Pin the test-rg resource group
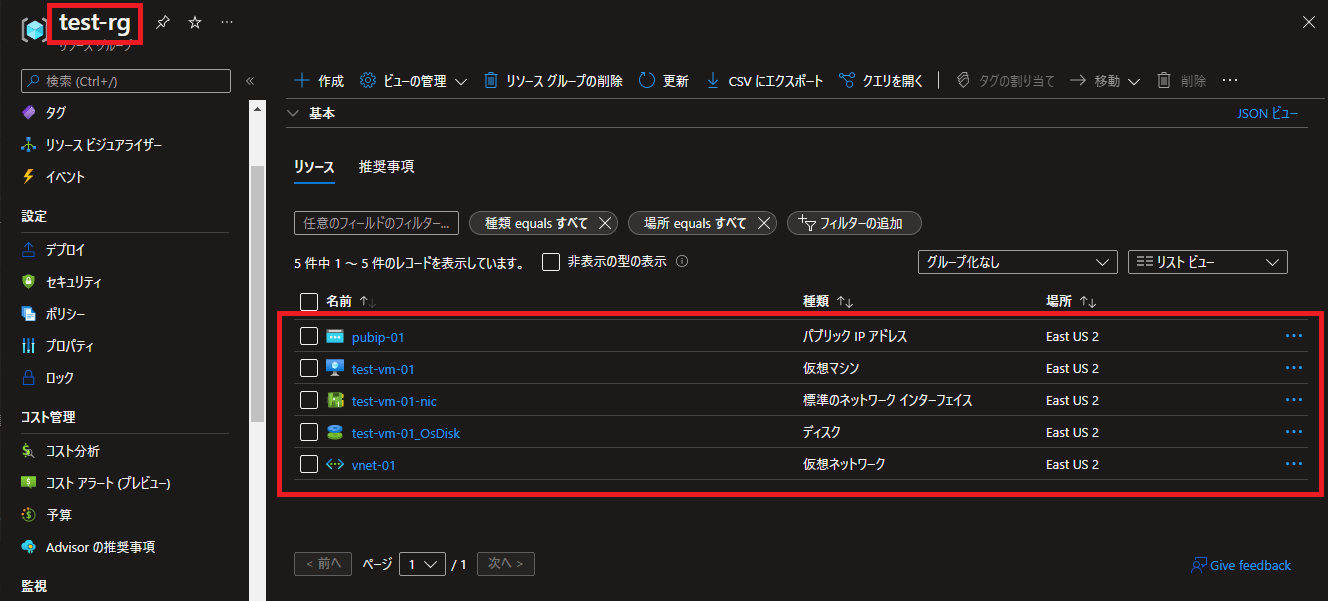Image resolution: width=1328 pixels, height=601 pixels. pyautogui.click(x=163, y=22)
